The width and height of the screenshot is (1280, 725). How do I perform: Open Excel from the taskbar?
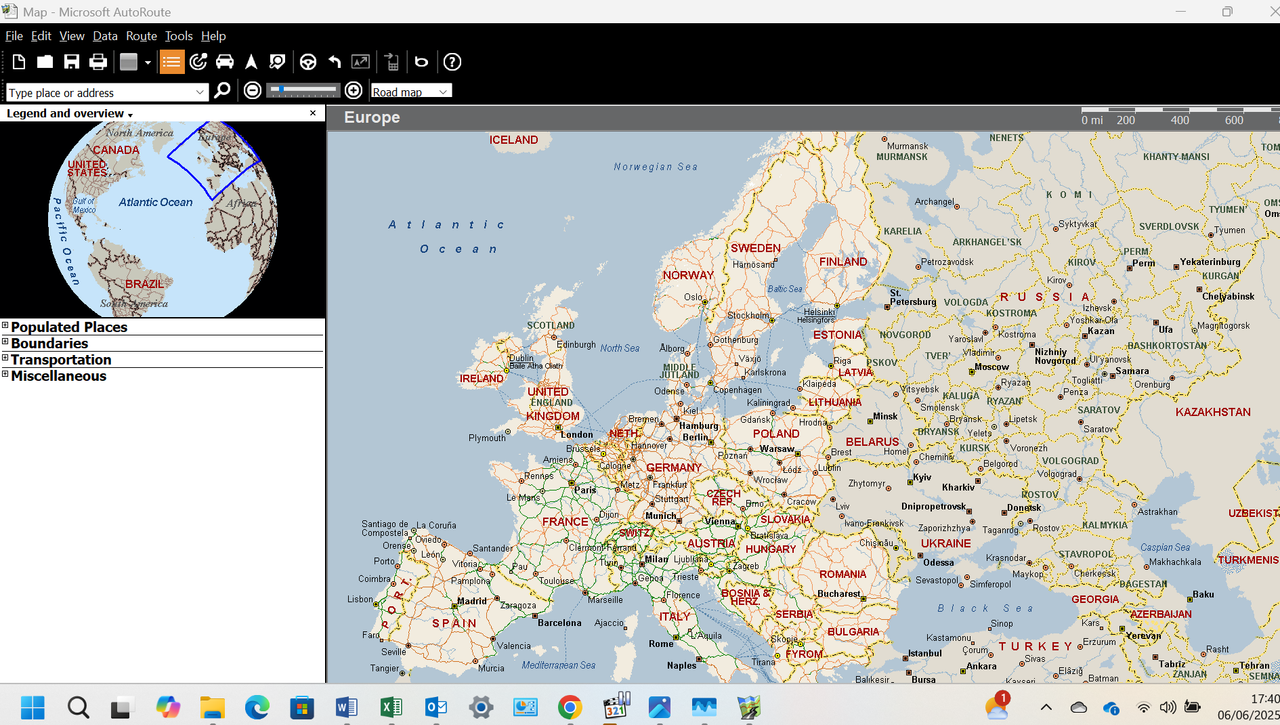point(391,708)
